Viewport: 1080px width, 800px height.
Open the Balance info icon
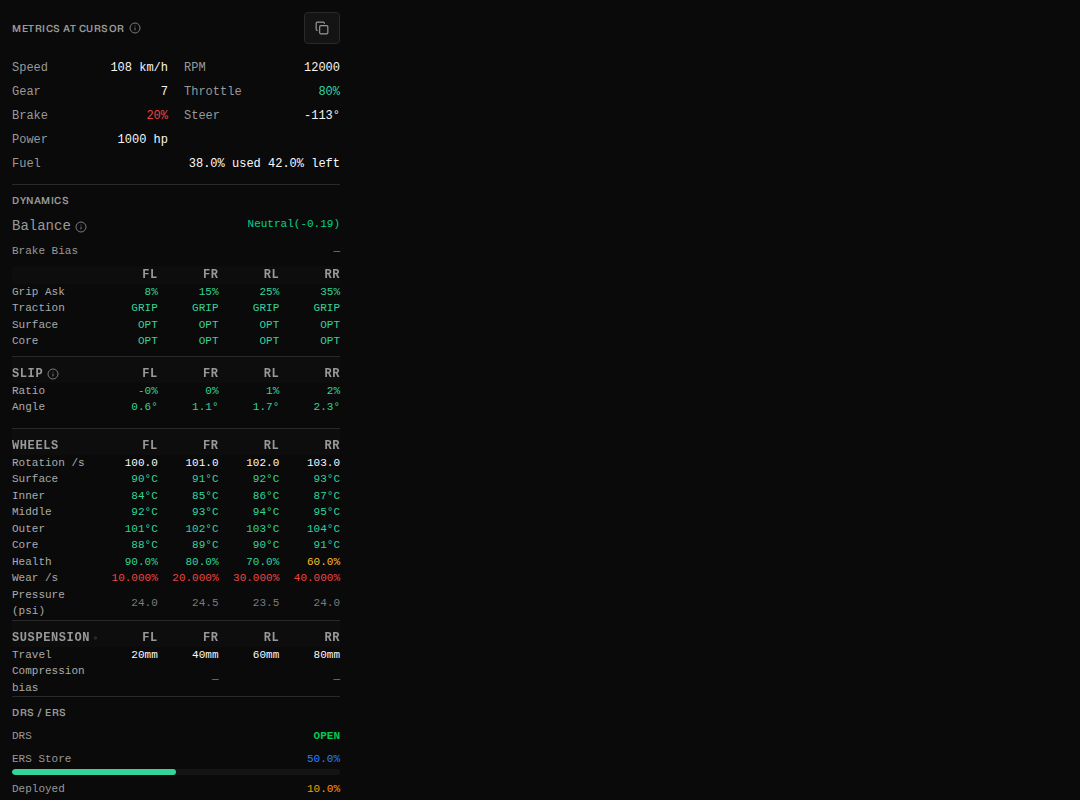point(81,227)
